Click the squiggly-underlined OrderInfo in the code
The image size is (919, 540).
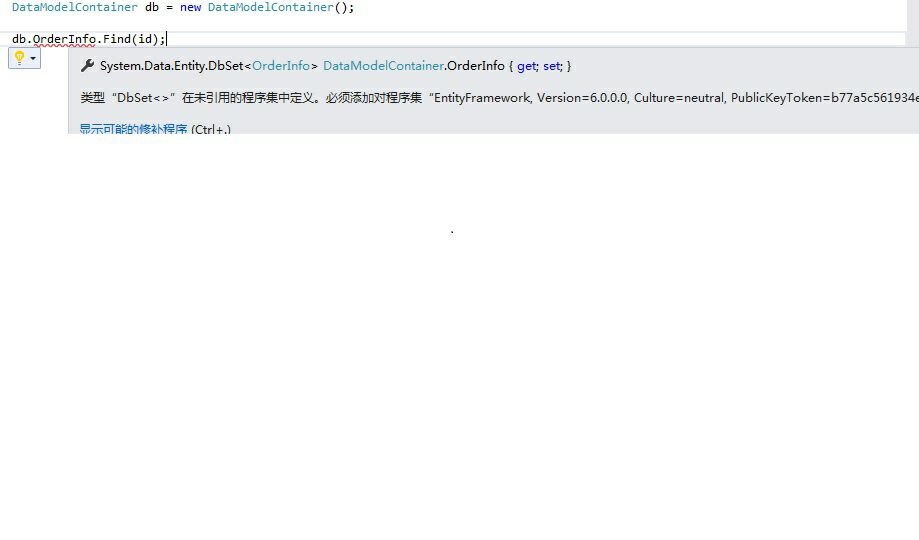64,39
